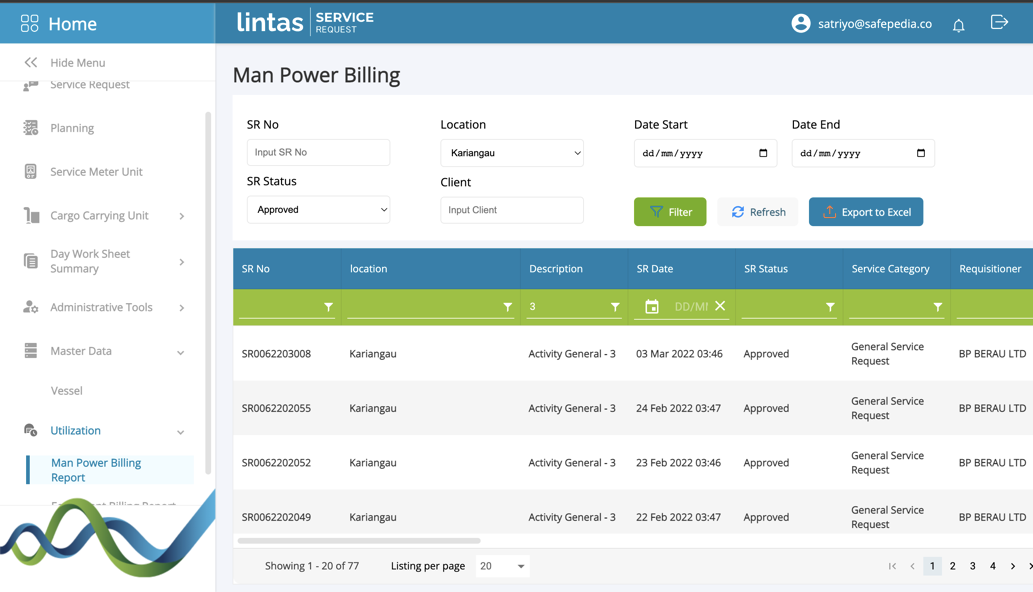The width and height of the screenshot is (1033, 592).
Task: Open the SR Status dropdown showing Approved
Action: point(318,210)
